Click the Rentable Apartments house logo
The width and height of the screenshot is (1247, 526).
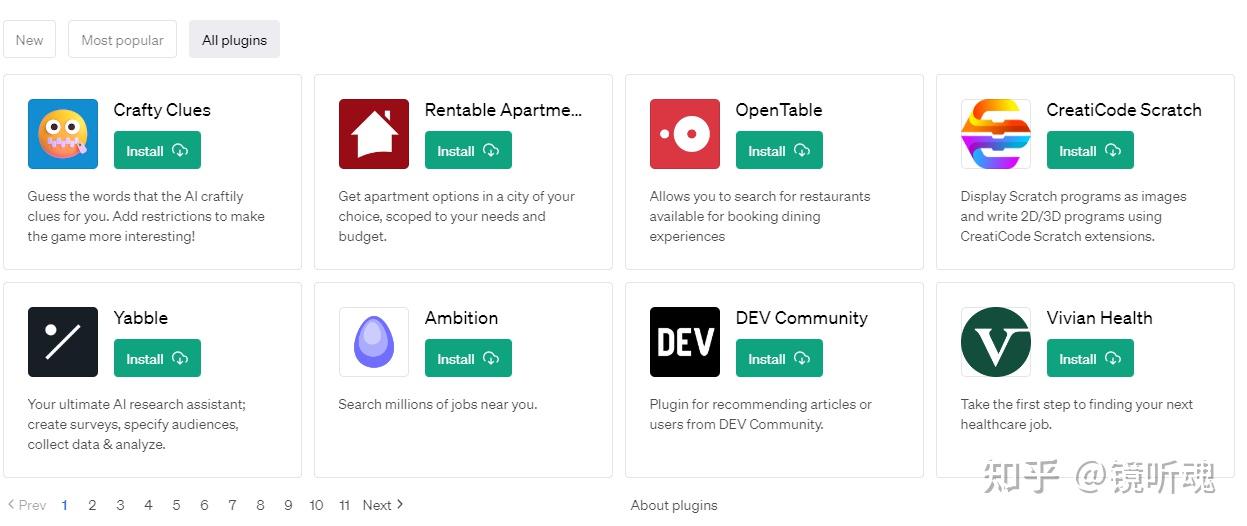374,134
